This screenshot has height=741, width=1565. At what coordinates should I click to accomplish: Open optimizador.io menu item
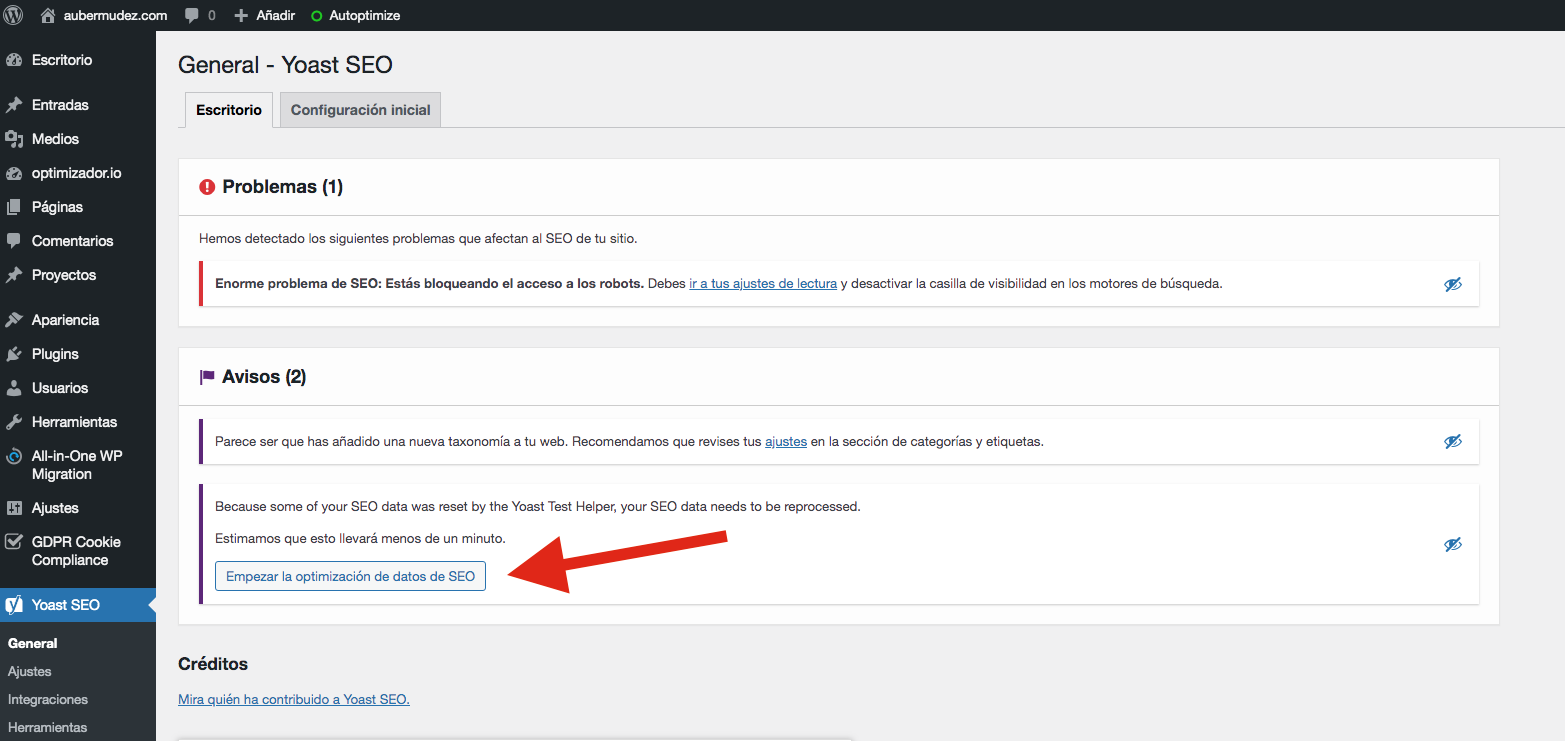tap(78, 173)
